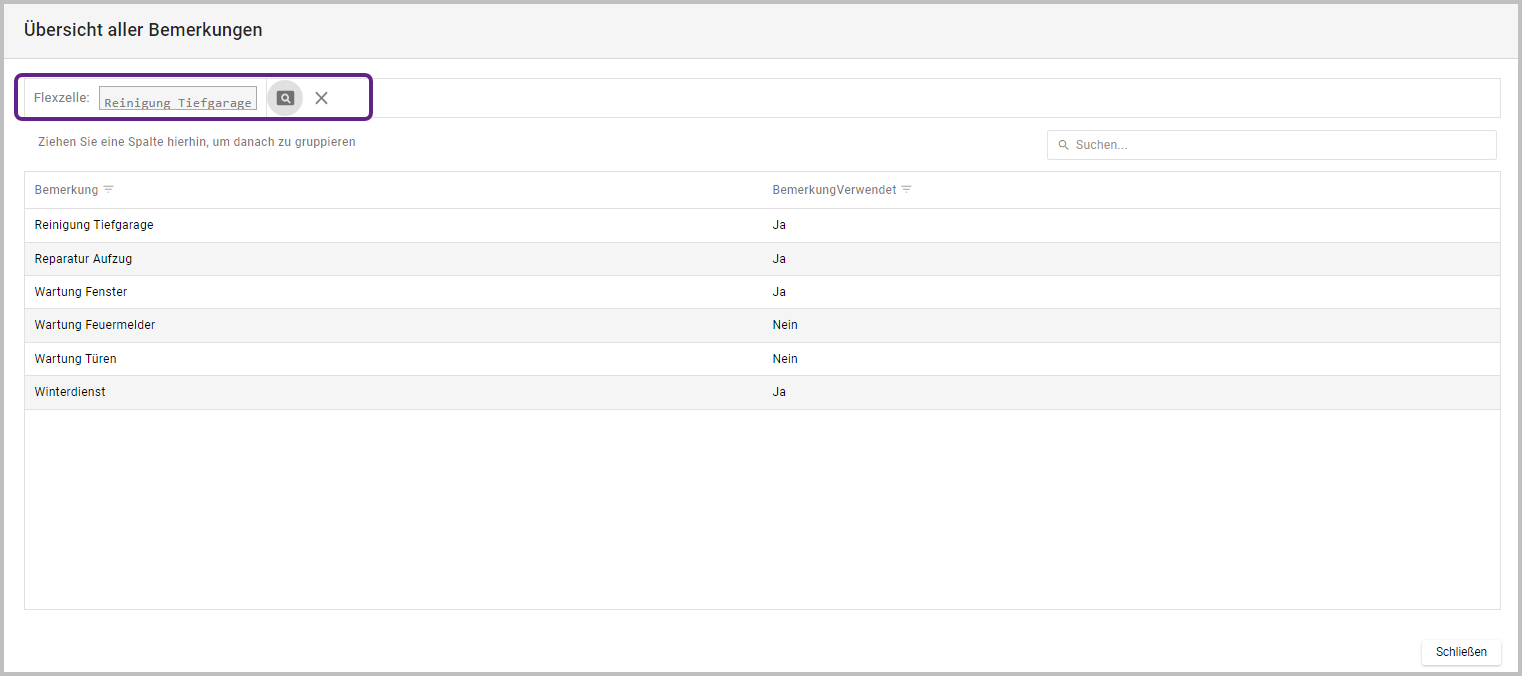Click the Flexzelle label
The width and height of the screenshot is (1522, 676).
click(62, 98)
